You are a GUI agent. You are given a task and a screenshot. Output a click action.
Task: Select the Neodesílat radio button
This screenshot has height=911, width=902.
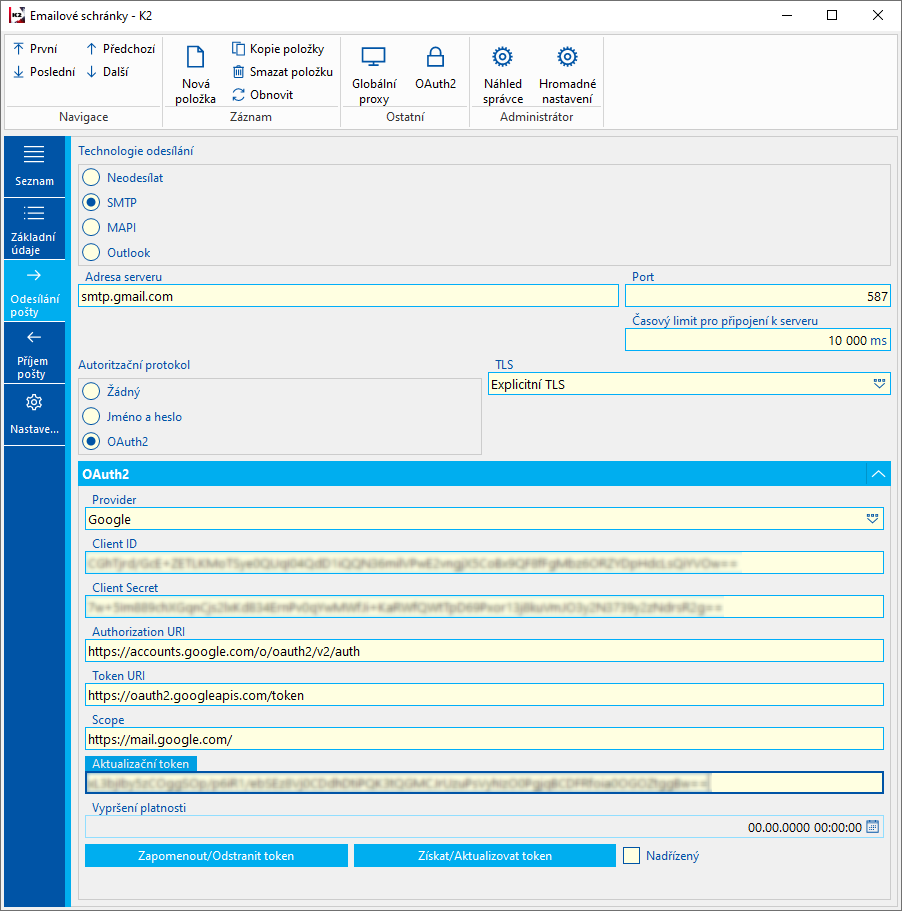coord(92,177)
